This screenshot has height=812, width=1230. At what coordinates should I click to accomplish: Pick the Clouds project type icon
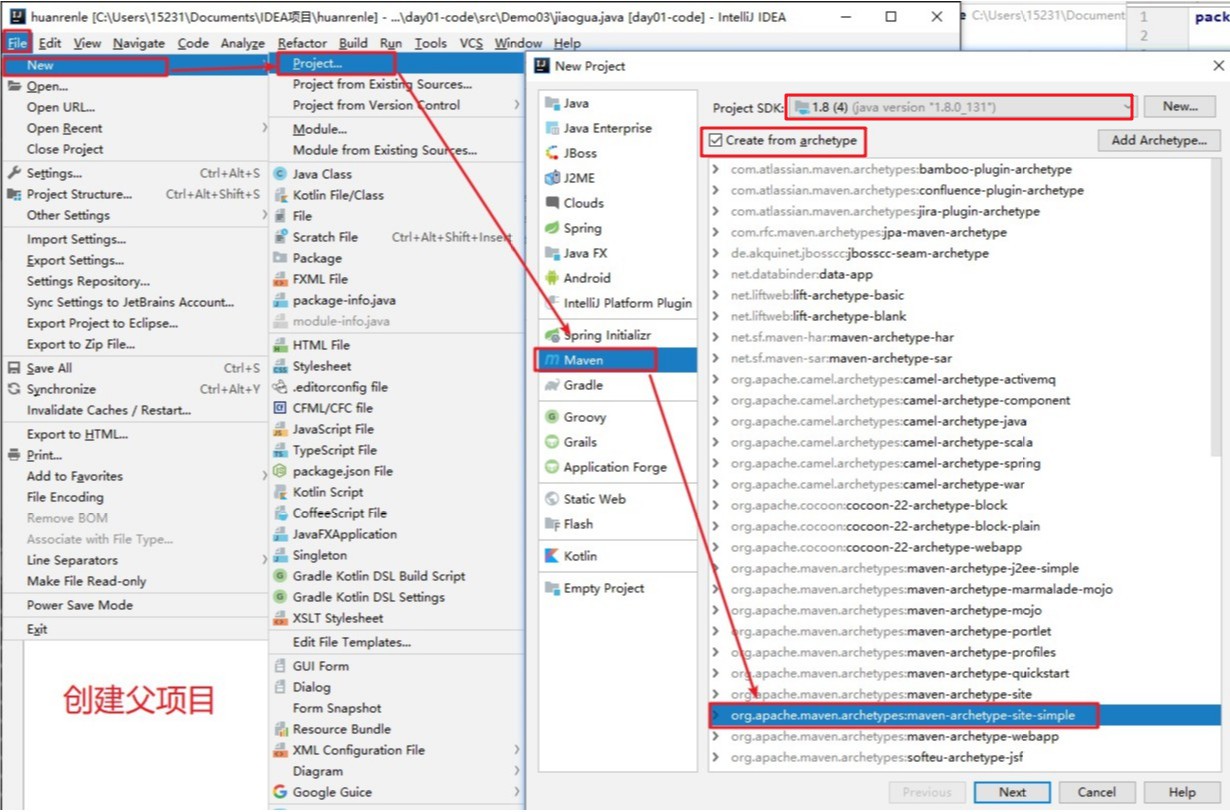[552, 203]
